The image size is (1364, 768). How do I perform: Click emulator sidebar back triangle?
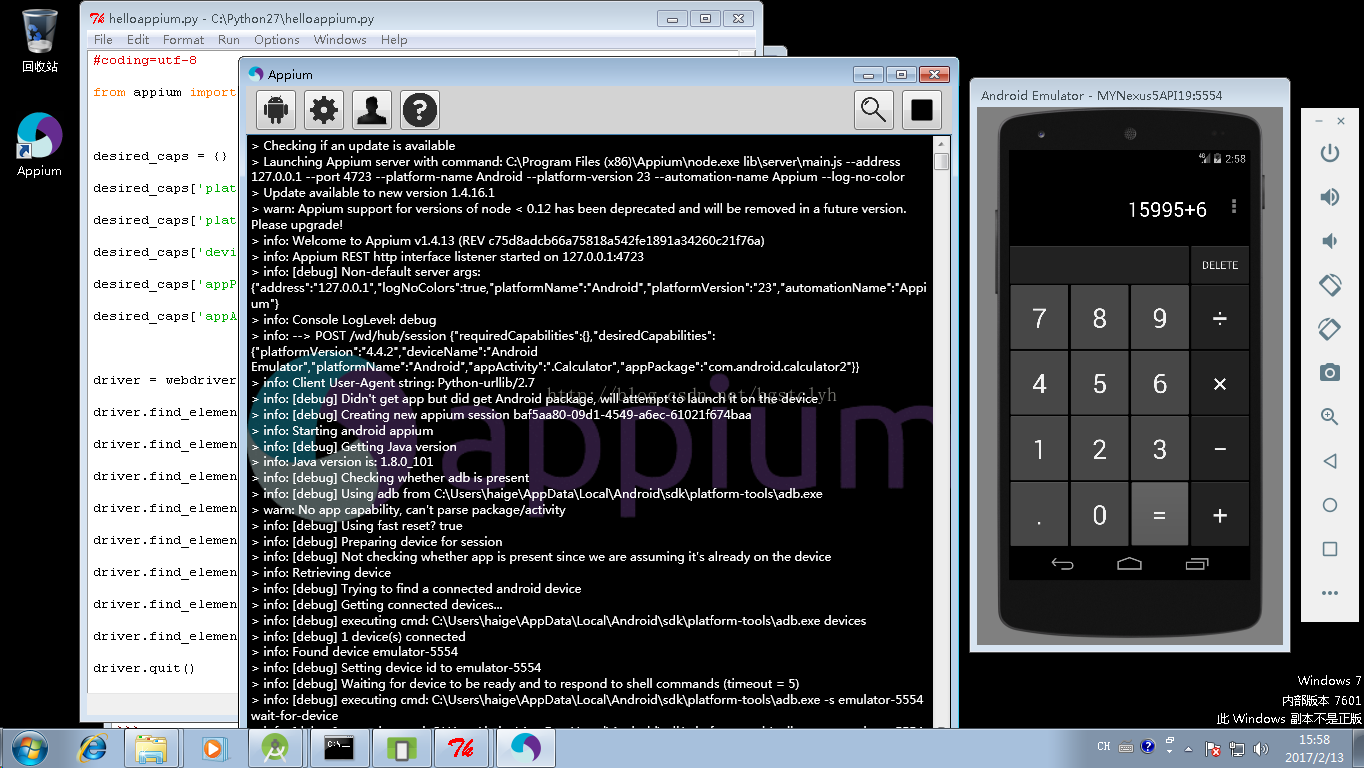tap(1329, 461)
